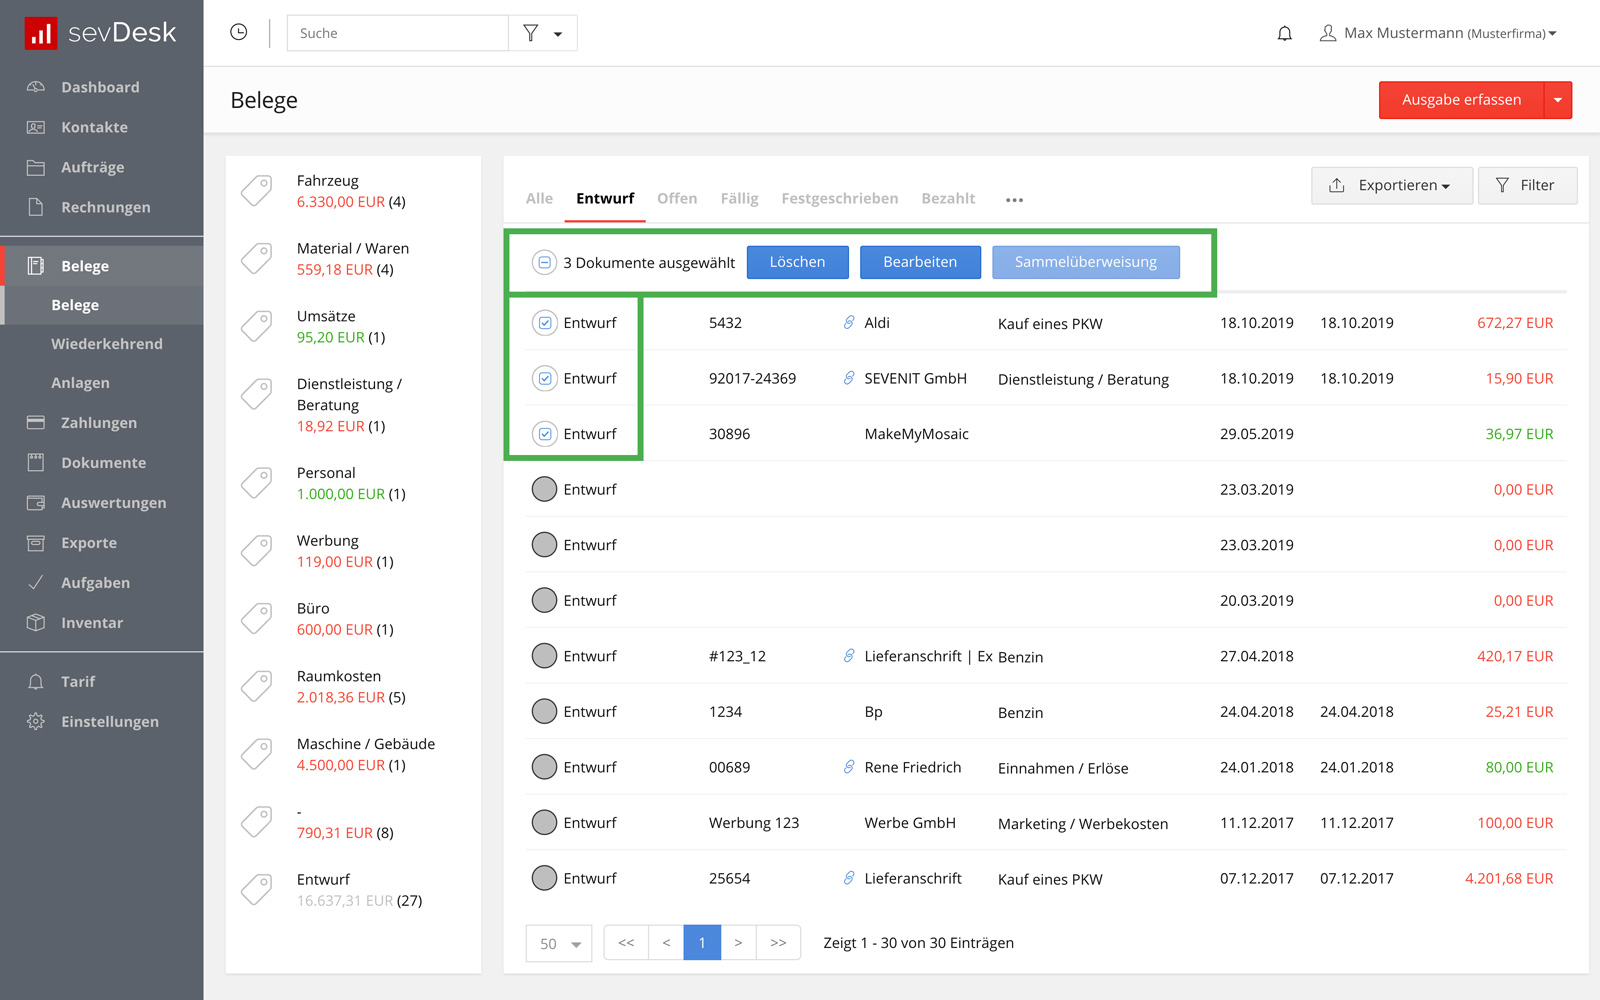1600x1000 pixels.
Task: Click in the Suche search field
Action: pos(397,33)
